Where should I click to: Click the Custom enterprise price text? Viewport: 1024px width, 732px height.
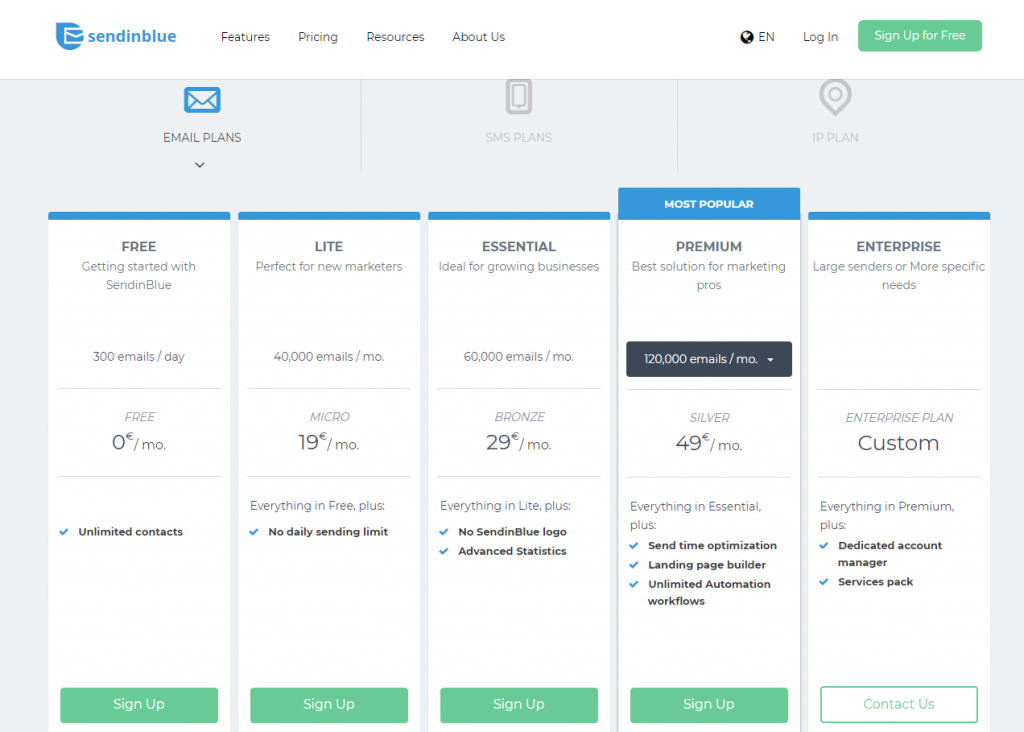pyautogui.click(x=899, y=443)
